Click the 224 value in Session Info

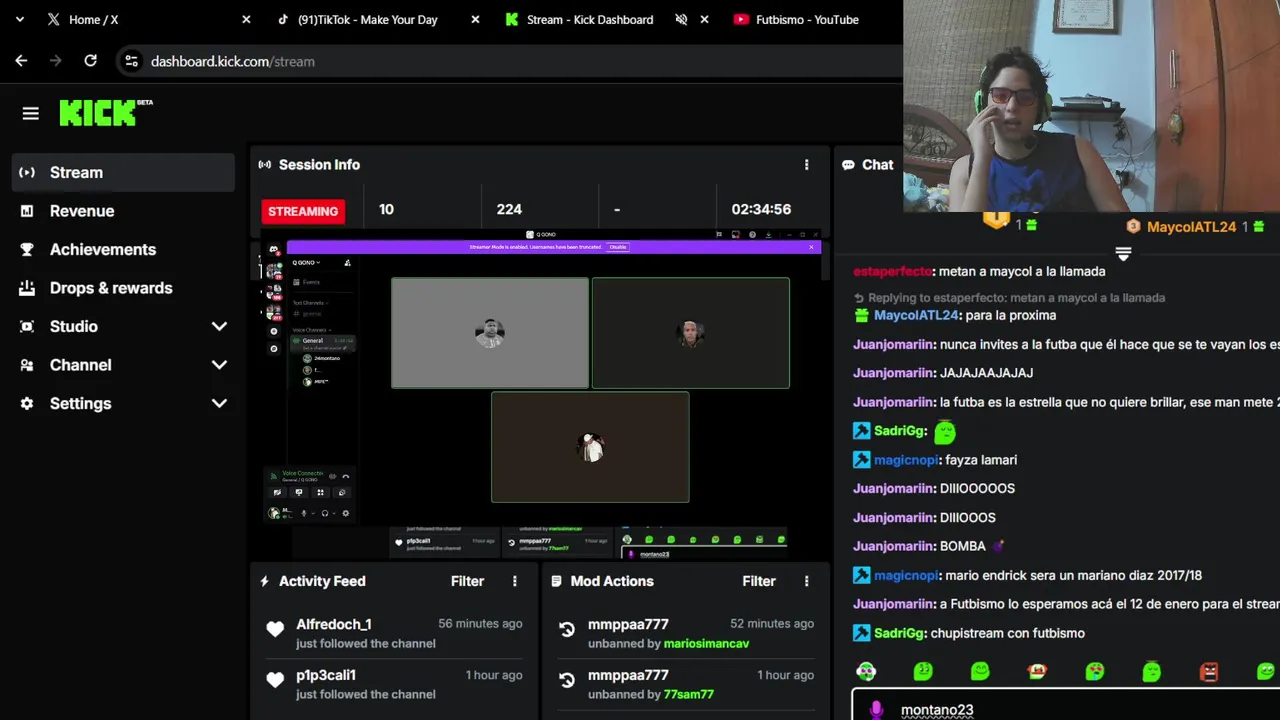[x=509, y=209]
